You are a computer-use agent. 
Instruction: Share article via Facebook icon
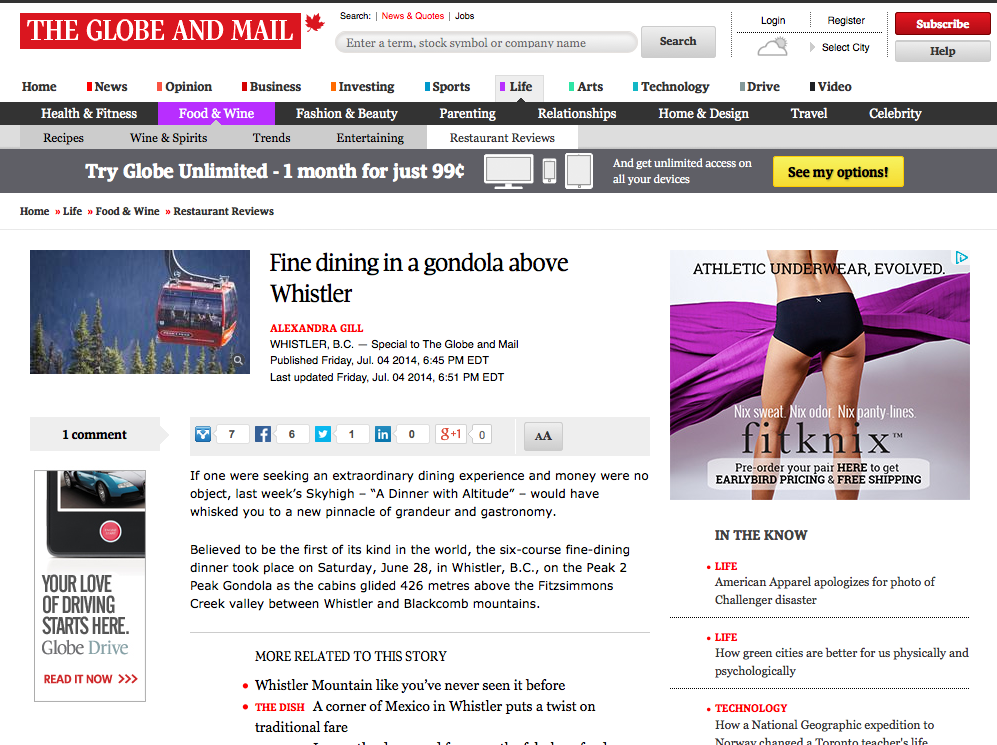pyautogui.click(x=263, y=434)
